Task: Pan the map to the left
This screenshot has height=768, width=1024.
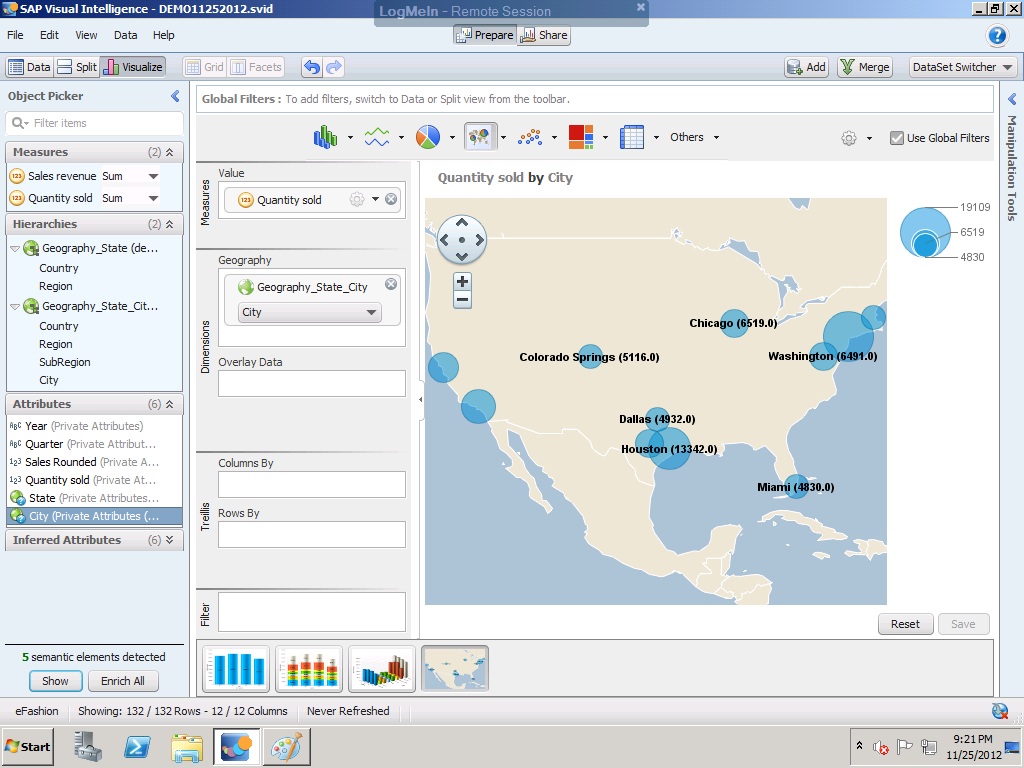Action: [444, 240]
